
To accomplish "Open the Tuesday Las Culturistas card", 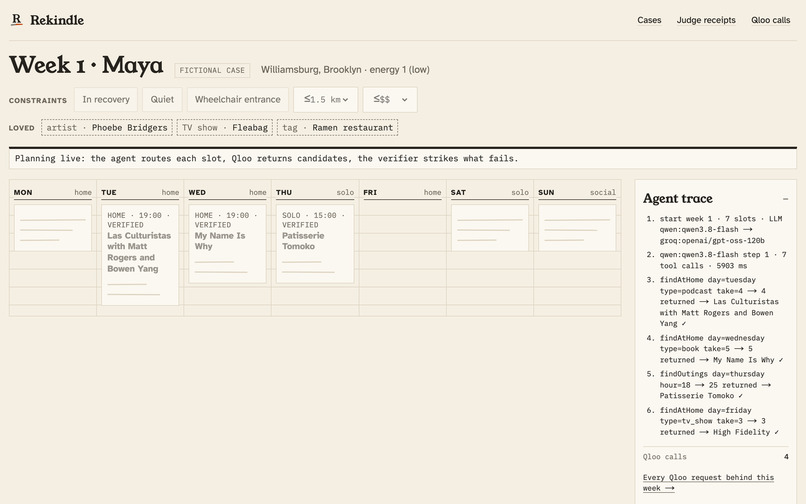I will pyautogui.click(x=140, y=255).
